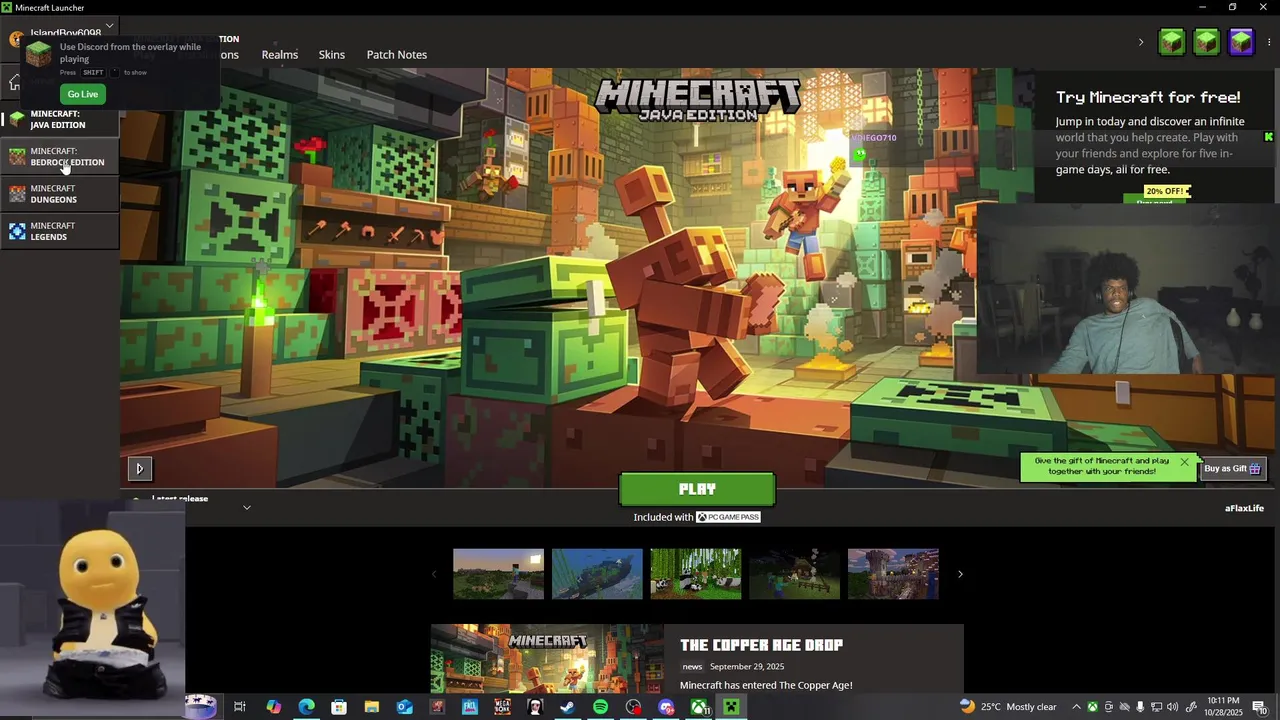Open the weather widget showing 25°C
The height and width of the screenshot is (720, 1280).
coord(1007,707)
